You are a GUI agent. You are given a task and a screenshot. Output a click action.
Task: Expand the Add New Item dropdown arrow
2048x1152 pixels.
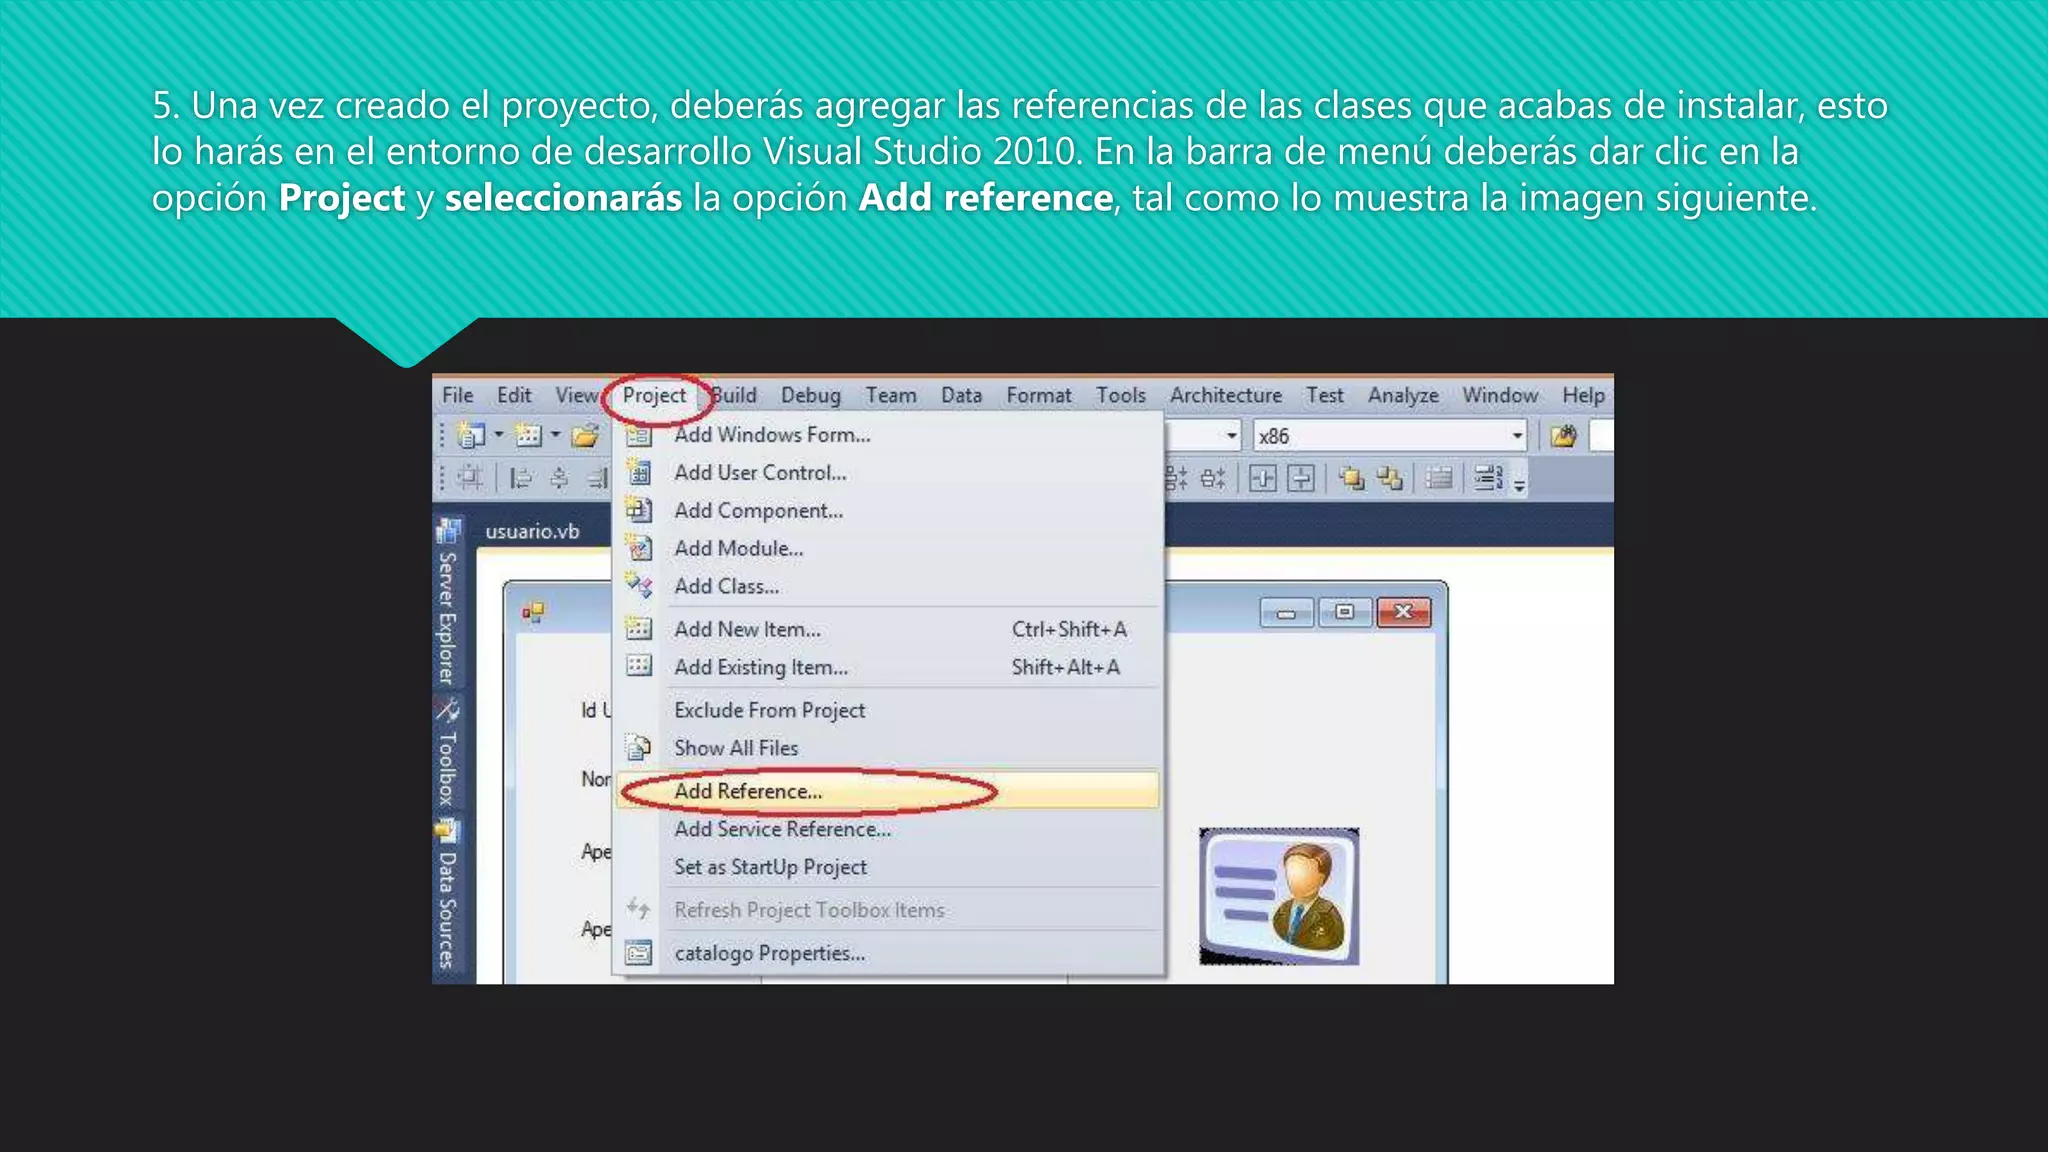coord(555,435)
